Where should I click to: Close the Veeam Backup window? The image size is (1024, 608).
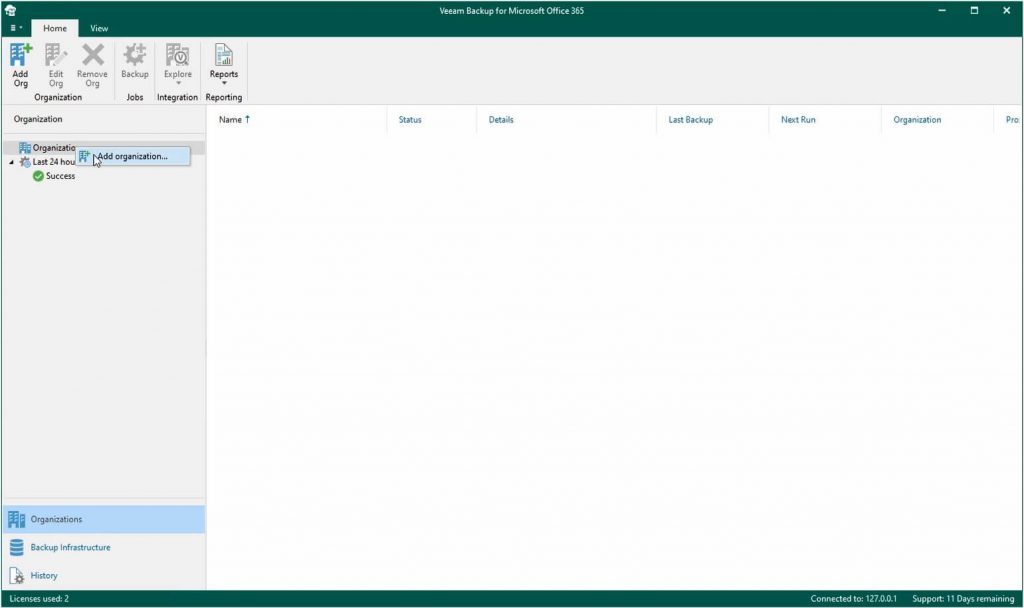(1006, 10)
